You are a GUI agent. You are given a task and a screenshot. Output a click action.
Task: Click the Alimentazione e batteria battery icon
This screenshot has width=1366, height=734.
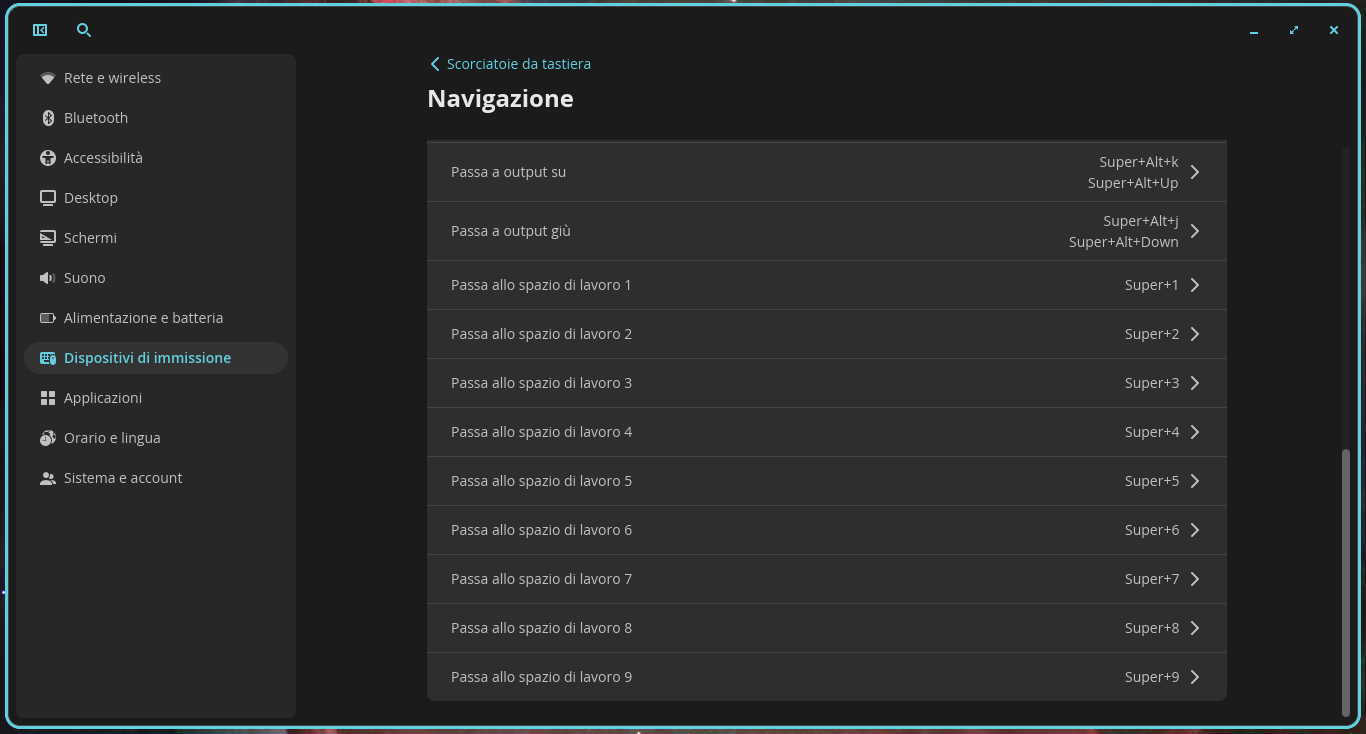(48, 318)
